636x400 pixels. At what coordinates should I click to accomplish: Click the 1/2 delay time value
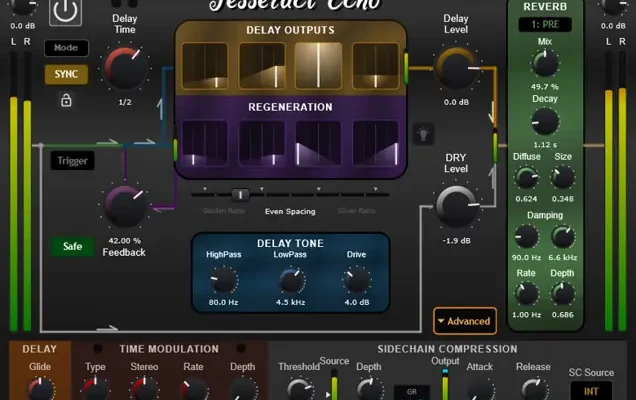pyautogui.click(x=125, y=102)
